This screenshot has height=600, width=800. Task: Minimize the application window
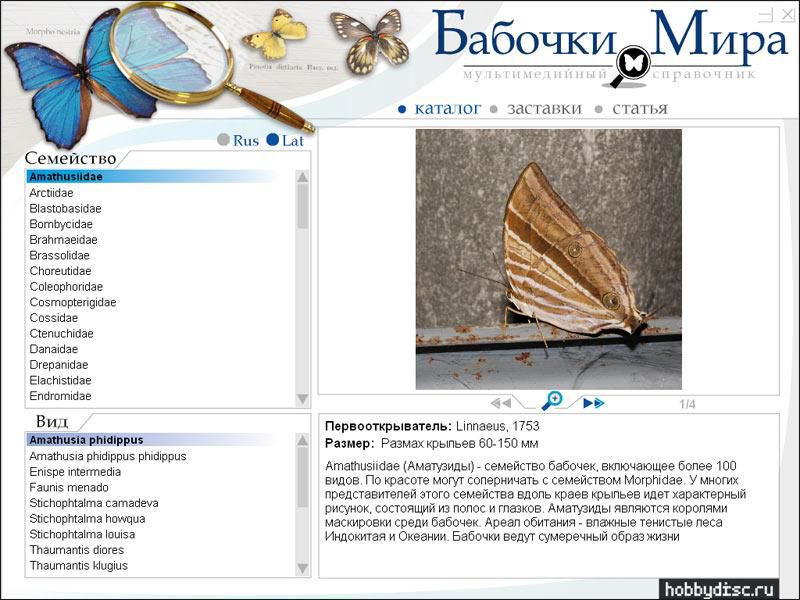point(764,14)
